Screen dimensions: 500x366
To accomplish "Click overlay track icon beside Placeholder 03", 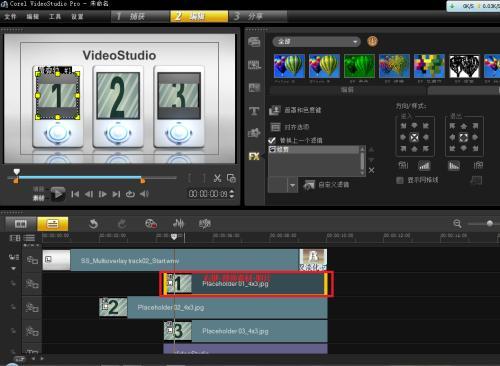I will (32, 331).
